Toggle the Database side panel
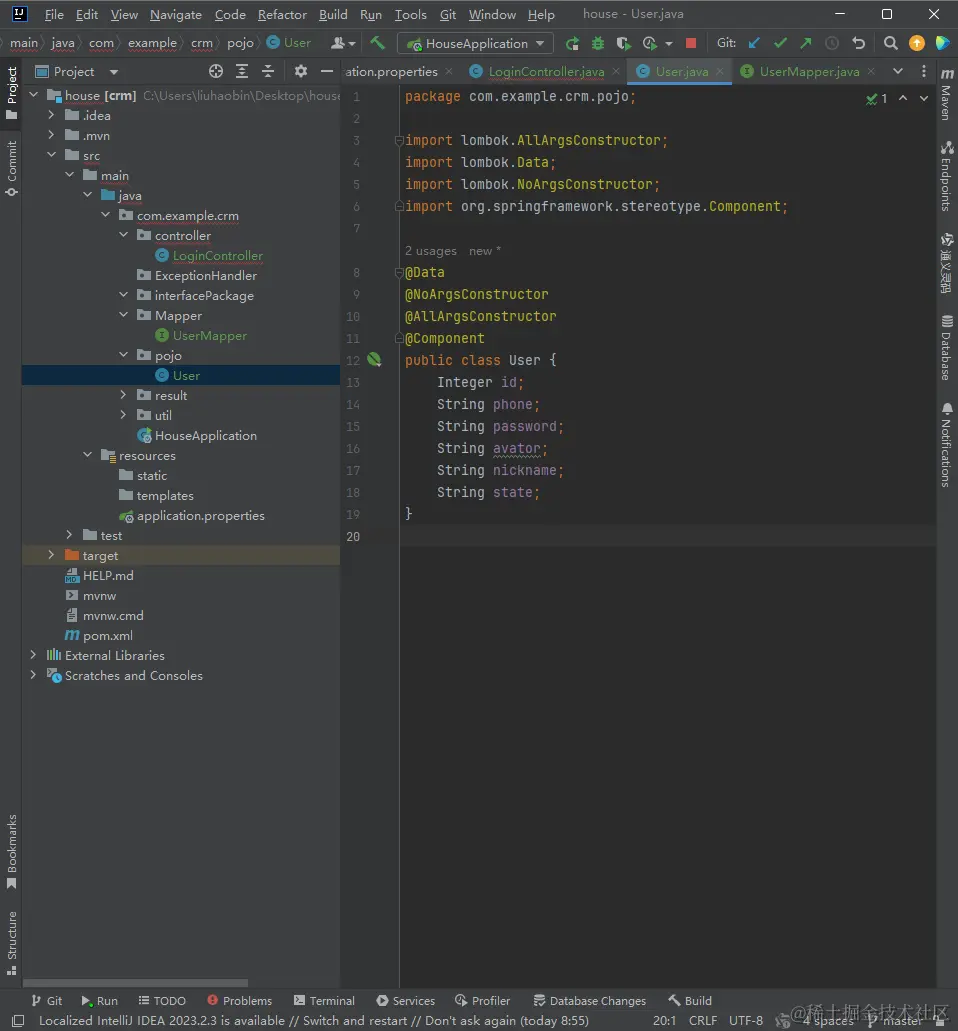 [946, 348]
